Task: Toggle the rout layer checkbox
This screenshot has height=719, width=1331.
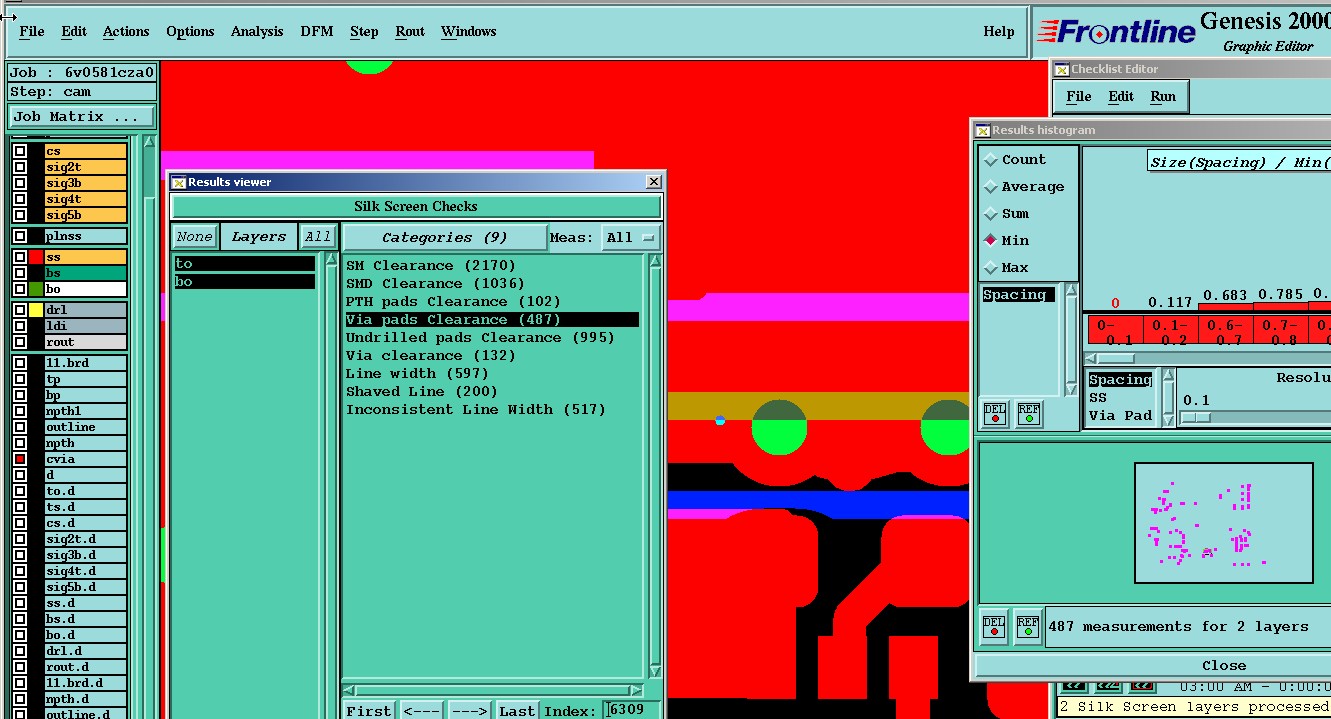Action: [x=20, y=342]
